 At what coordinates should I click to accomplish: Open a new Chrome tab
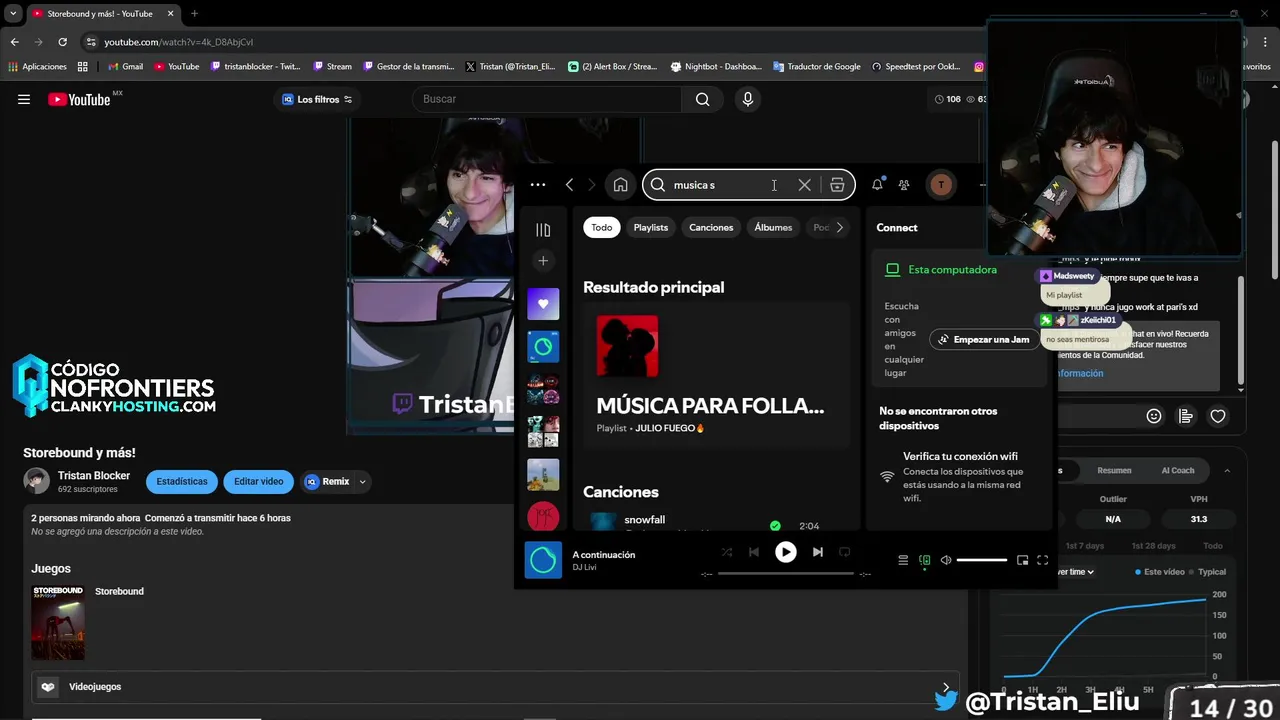click(x=194, y=14)
